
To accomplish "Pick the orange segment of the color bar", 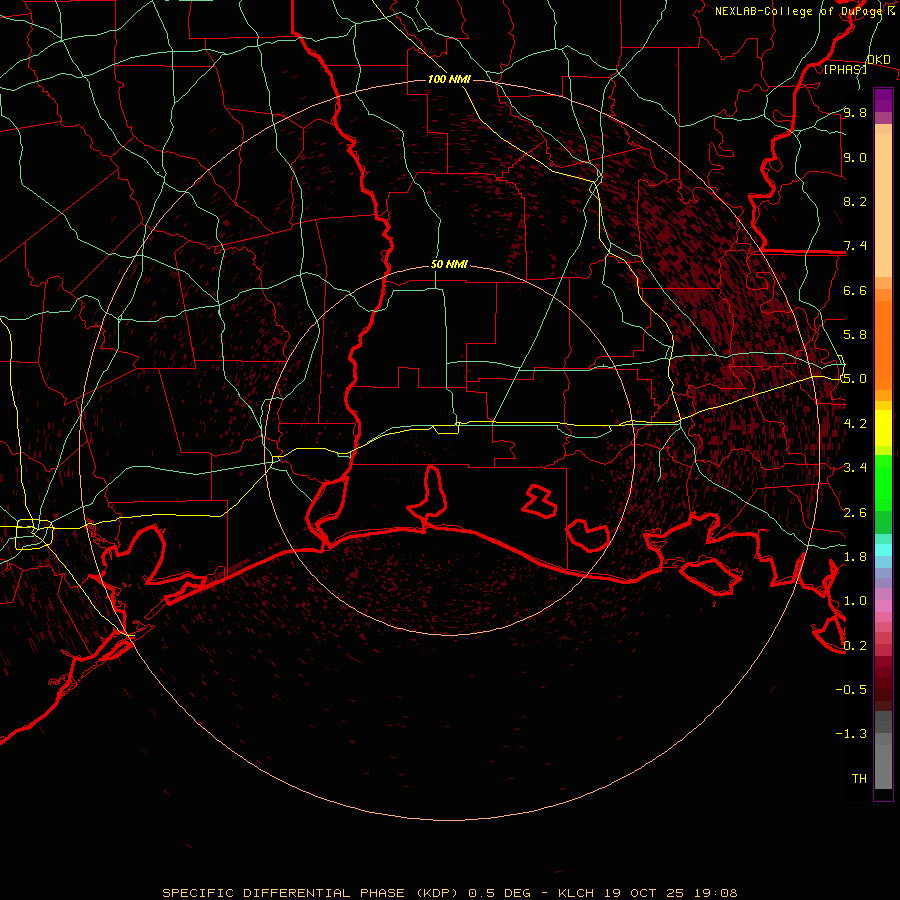I will [x=883, y=345].
